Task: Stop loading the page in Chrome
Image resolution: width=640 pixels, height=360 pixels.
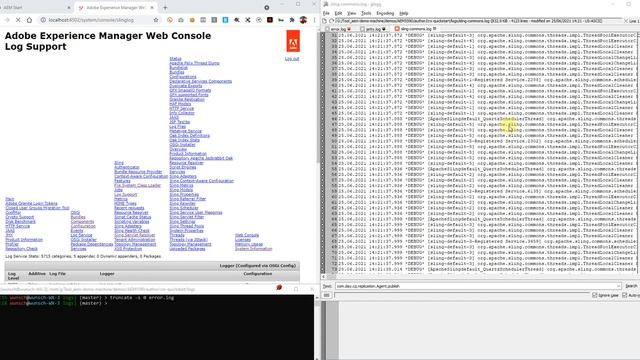Action: click(18, 20)
